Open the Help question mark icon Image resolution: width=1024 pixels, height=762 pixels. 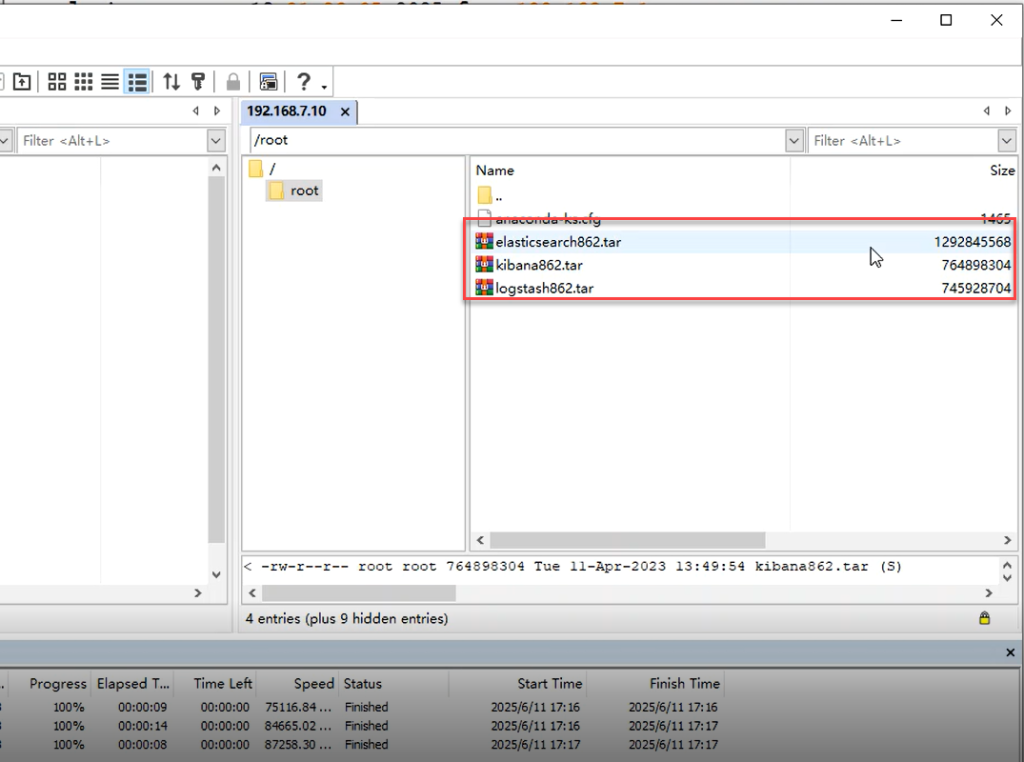pos(303,82)
